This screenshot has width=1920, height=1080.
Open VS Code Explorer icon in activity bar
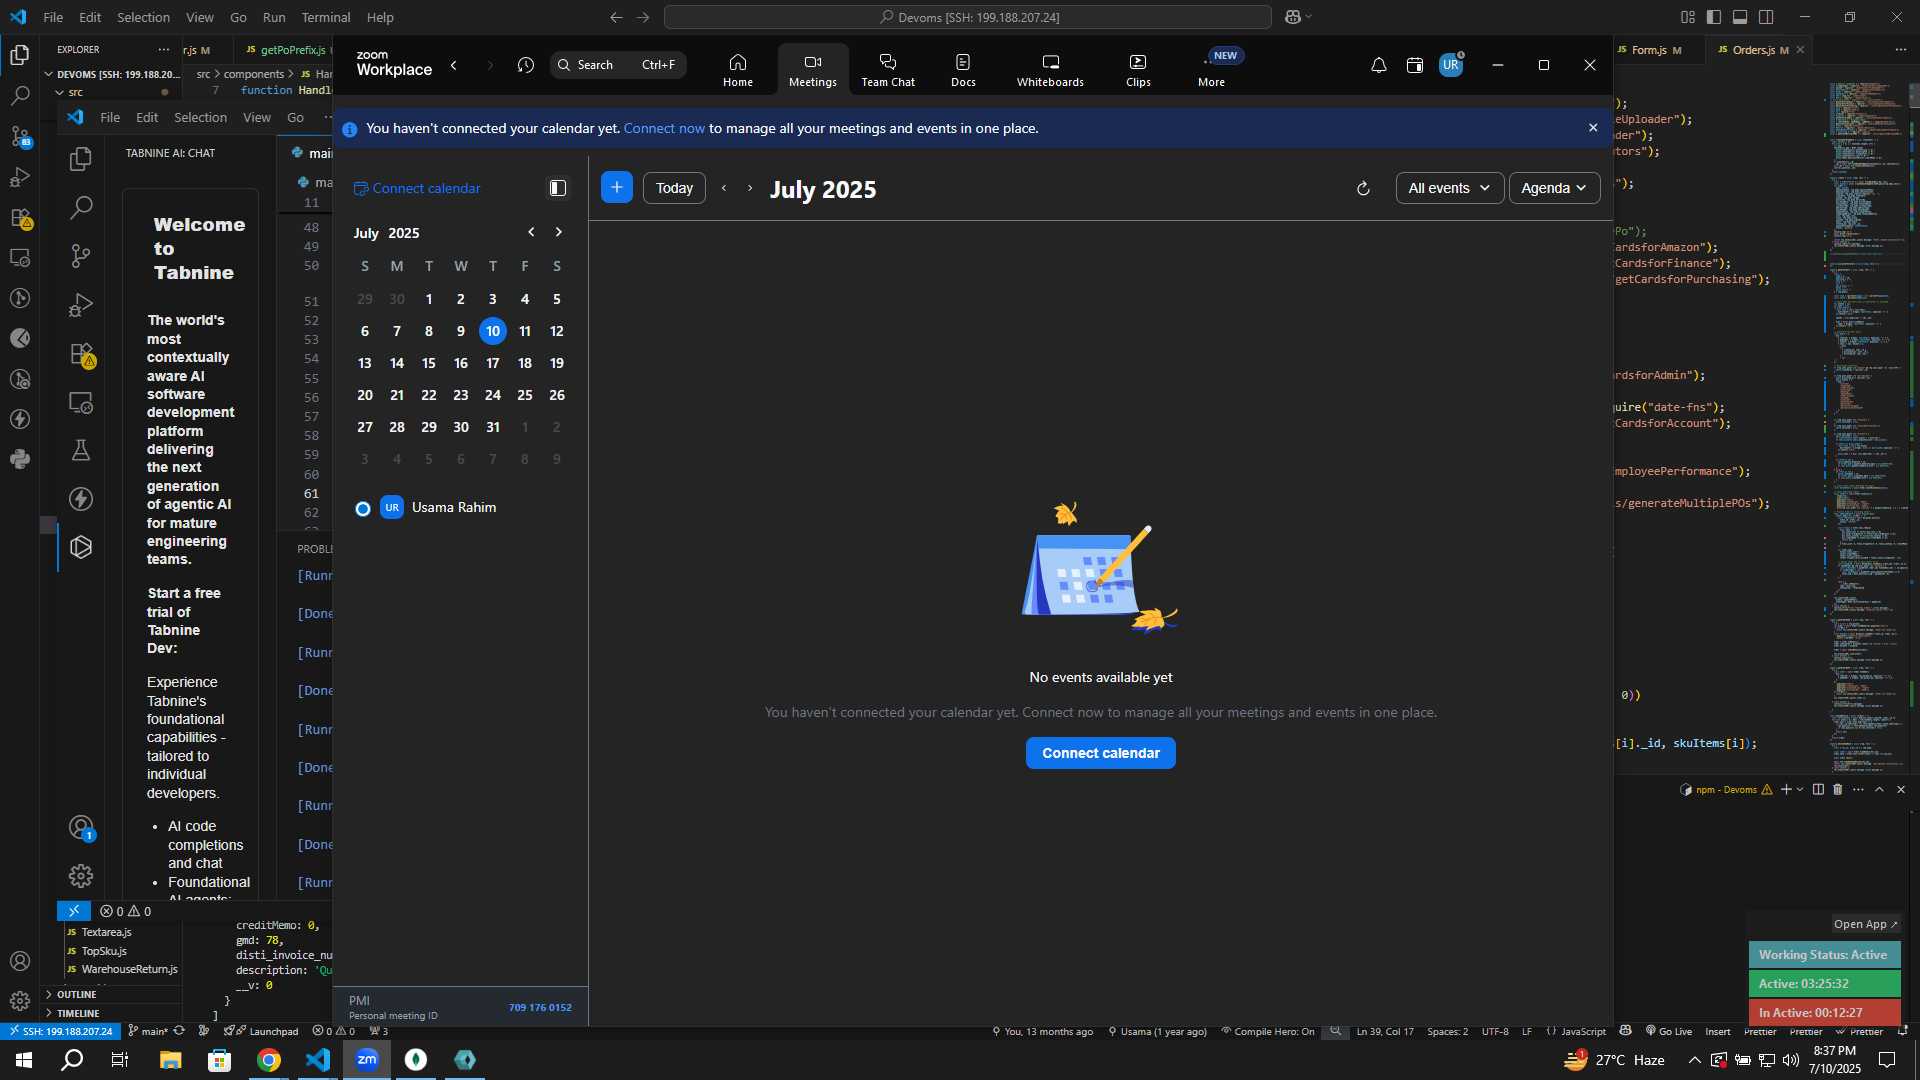(x=19, y=55)
